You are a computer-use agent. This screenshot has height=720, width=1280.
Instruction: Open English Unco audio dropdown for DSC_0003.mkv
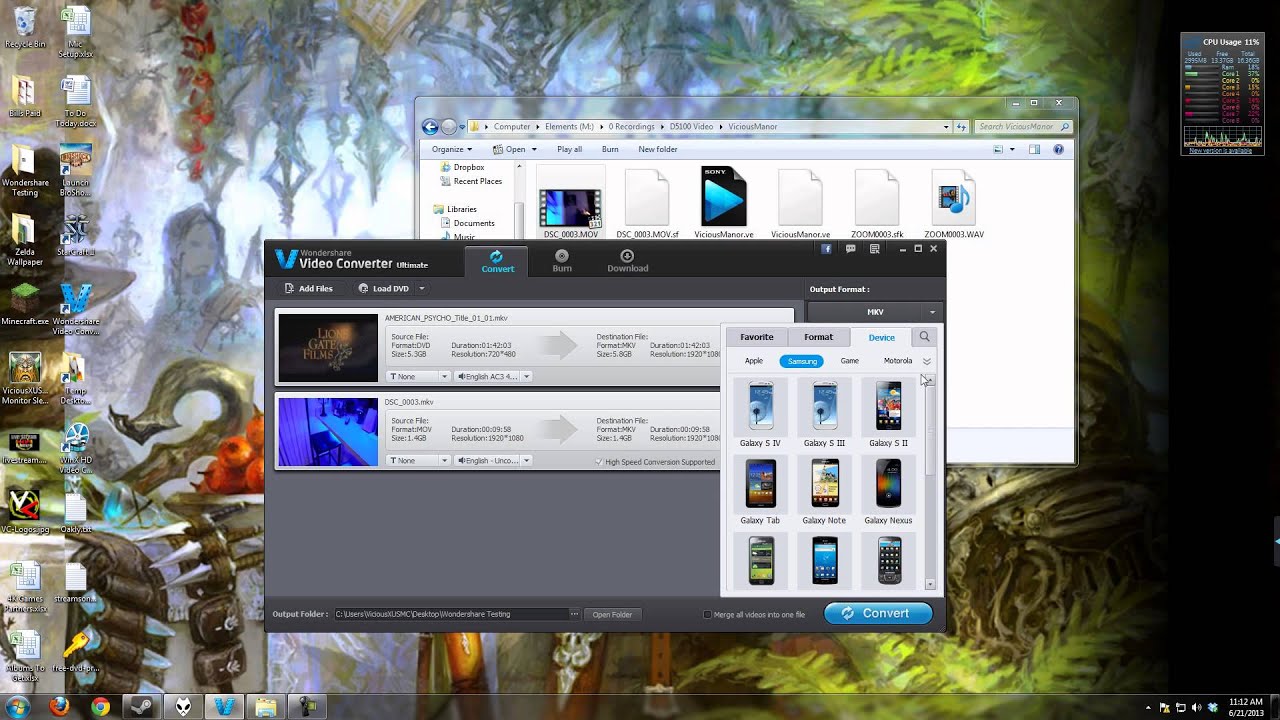(x=493, y=461)
